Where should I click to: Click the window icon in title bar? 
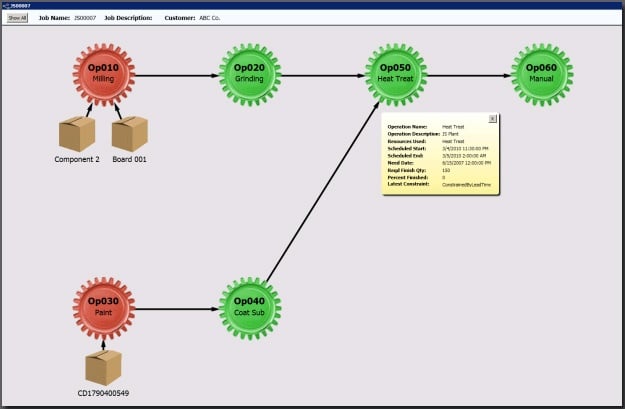pyautogui.click(x=6, y=5)
